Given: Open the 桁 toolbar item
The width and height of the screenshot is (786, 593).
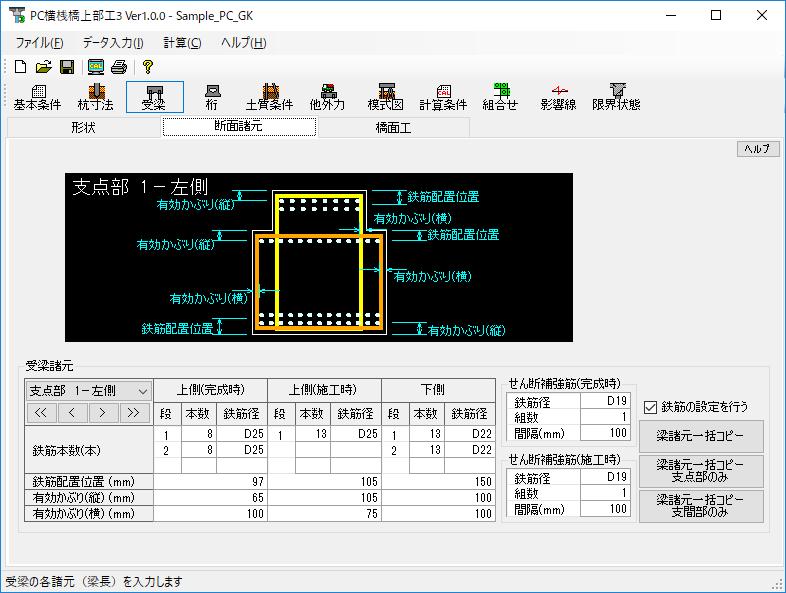Looking at the screenshot, I should point(212,97).
